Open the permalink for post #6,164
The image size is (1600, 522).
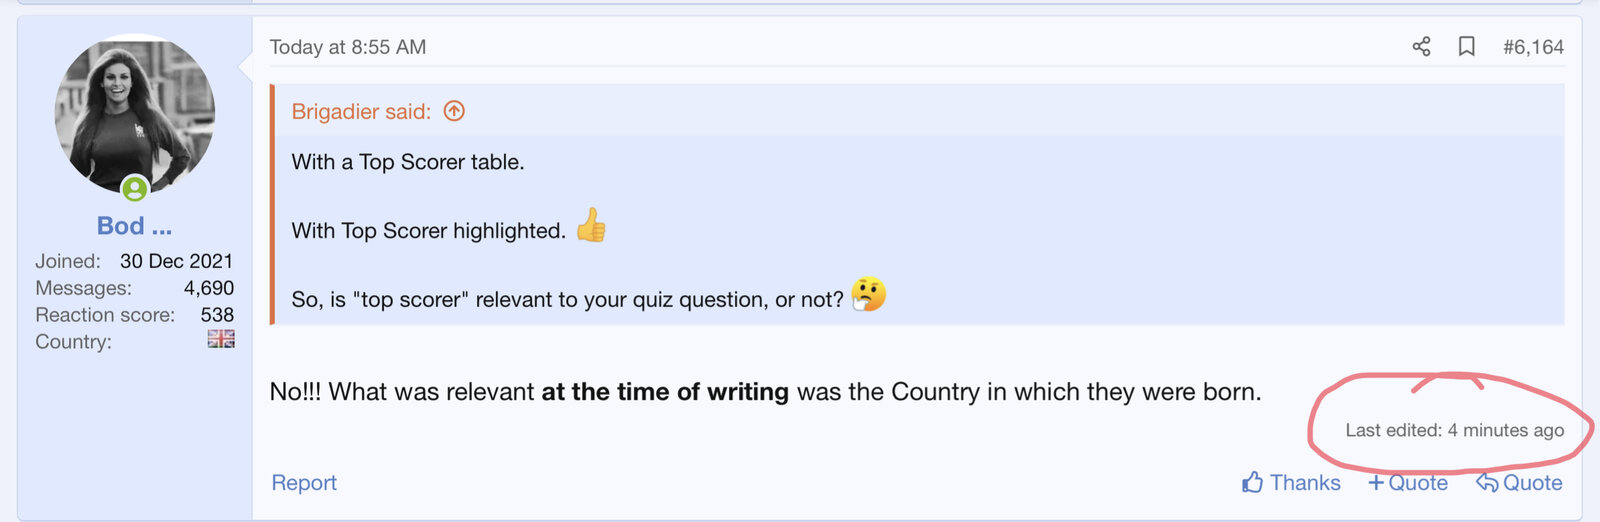click(x=1533, y=47)
